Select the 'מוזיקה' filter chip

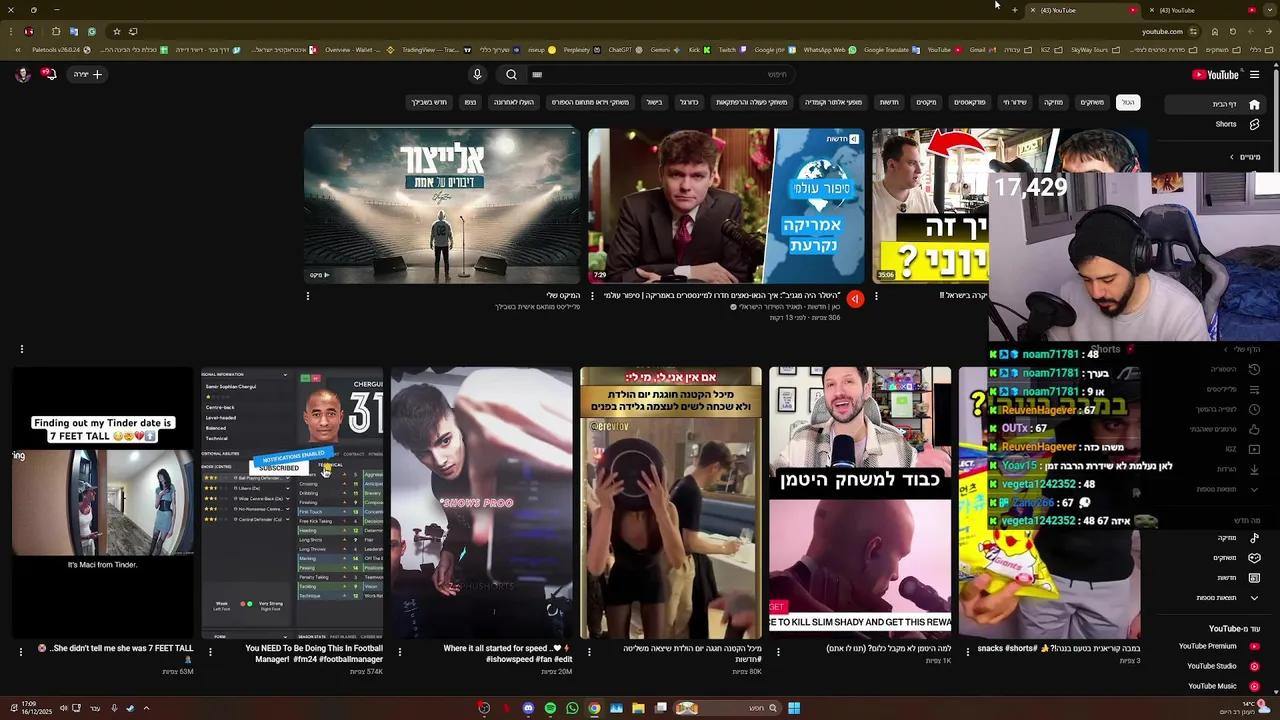point(1054,102)
